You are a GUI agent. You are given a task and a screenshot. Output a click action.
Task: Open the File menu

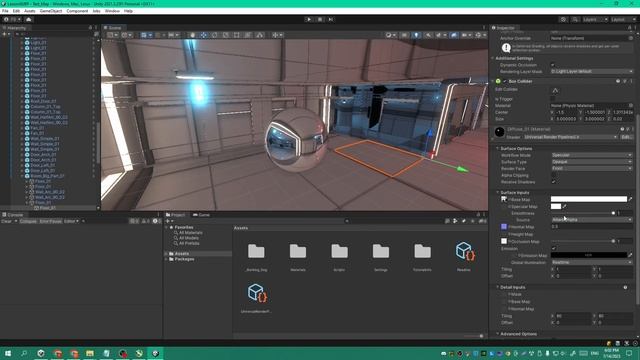pos(5,11)
